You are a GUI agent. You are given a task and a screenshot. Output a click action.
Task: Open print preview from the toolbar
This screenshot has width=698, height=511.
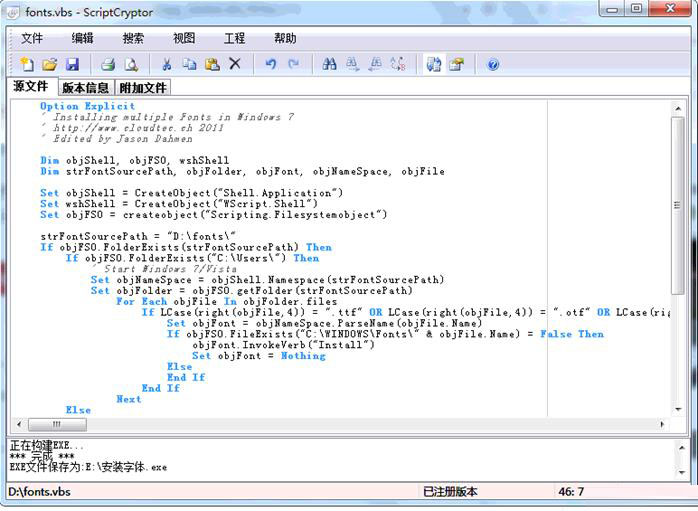tap(131, 65)
